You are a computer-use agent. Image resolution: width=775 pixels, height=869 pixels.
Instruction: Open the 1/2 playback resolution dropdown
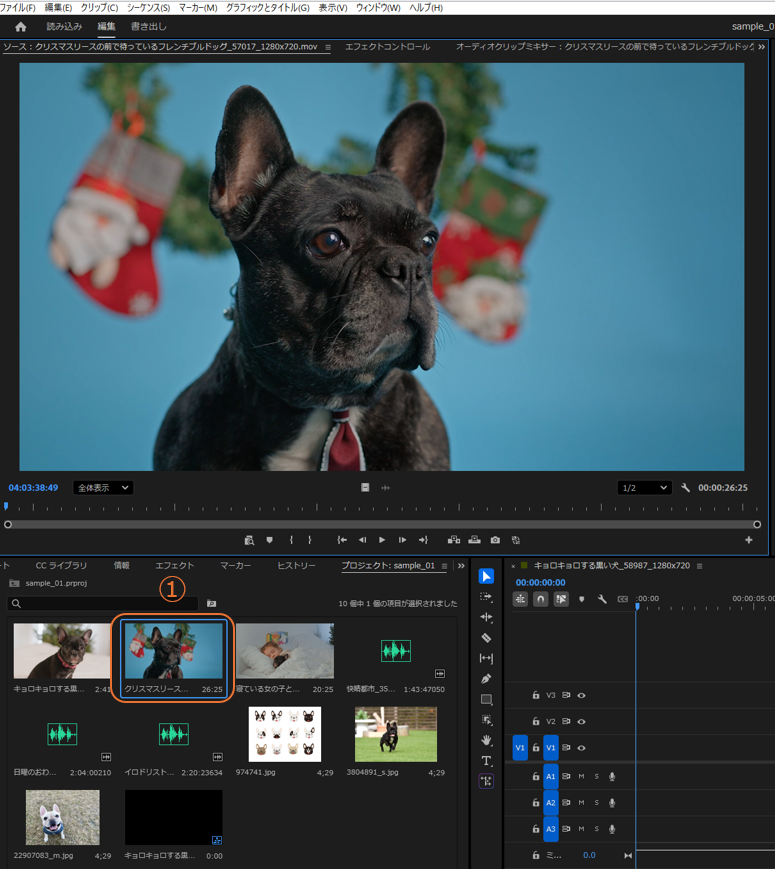pos(644,488)
